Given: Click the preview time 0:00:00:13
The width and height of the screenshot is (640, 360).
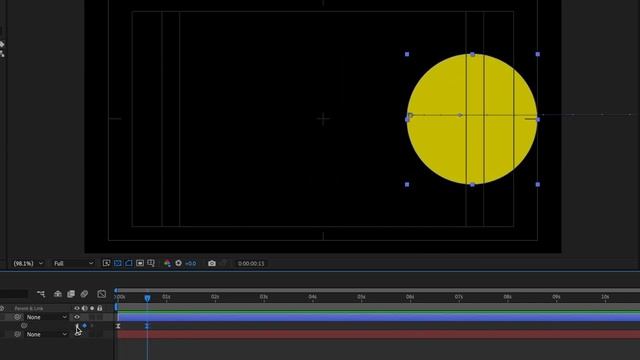Looking at the screenshot, I should click(x=251, y=264).
